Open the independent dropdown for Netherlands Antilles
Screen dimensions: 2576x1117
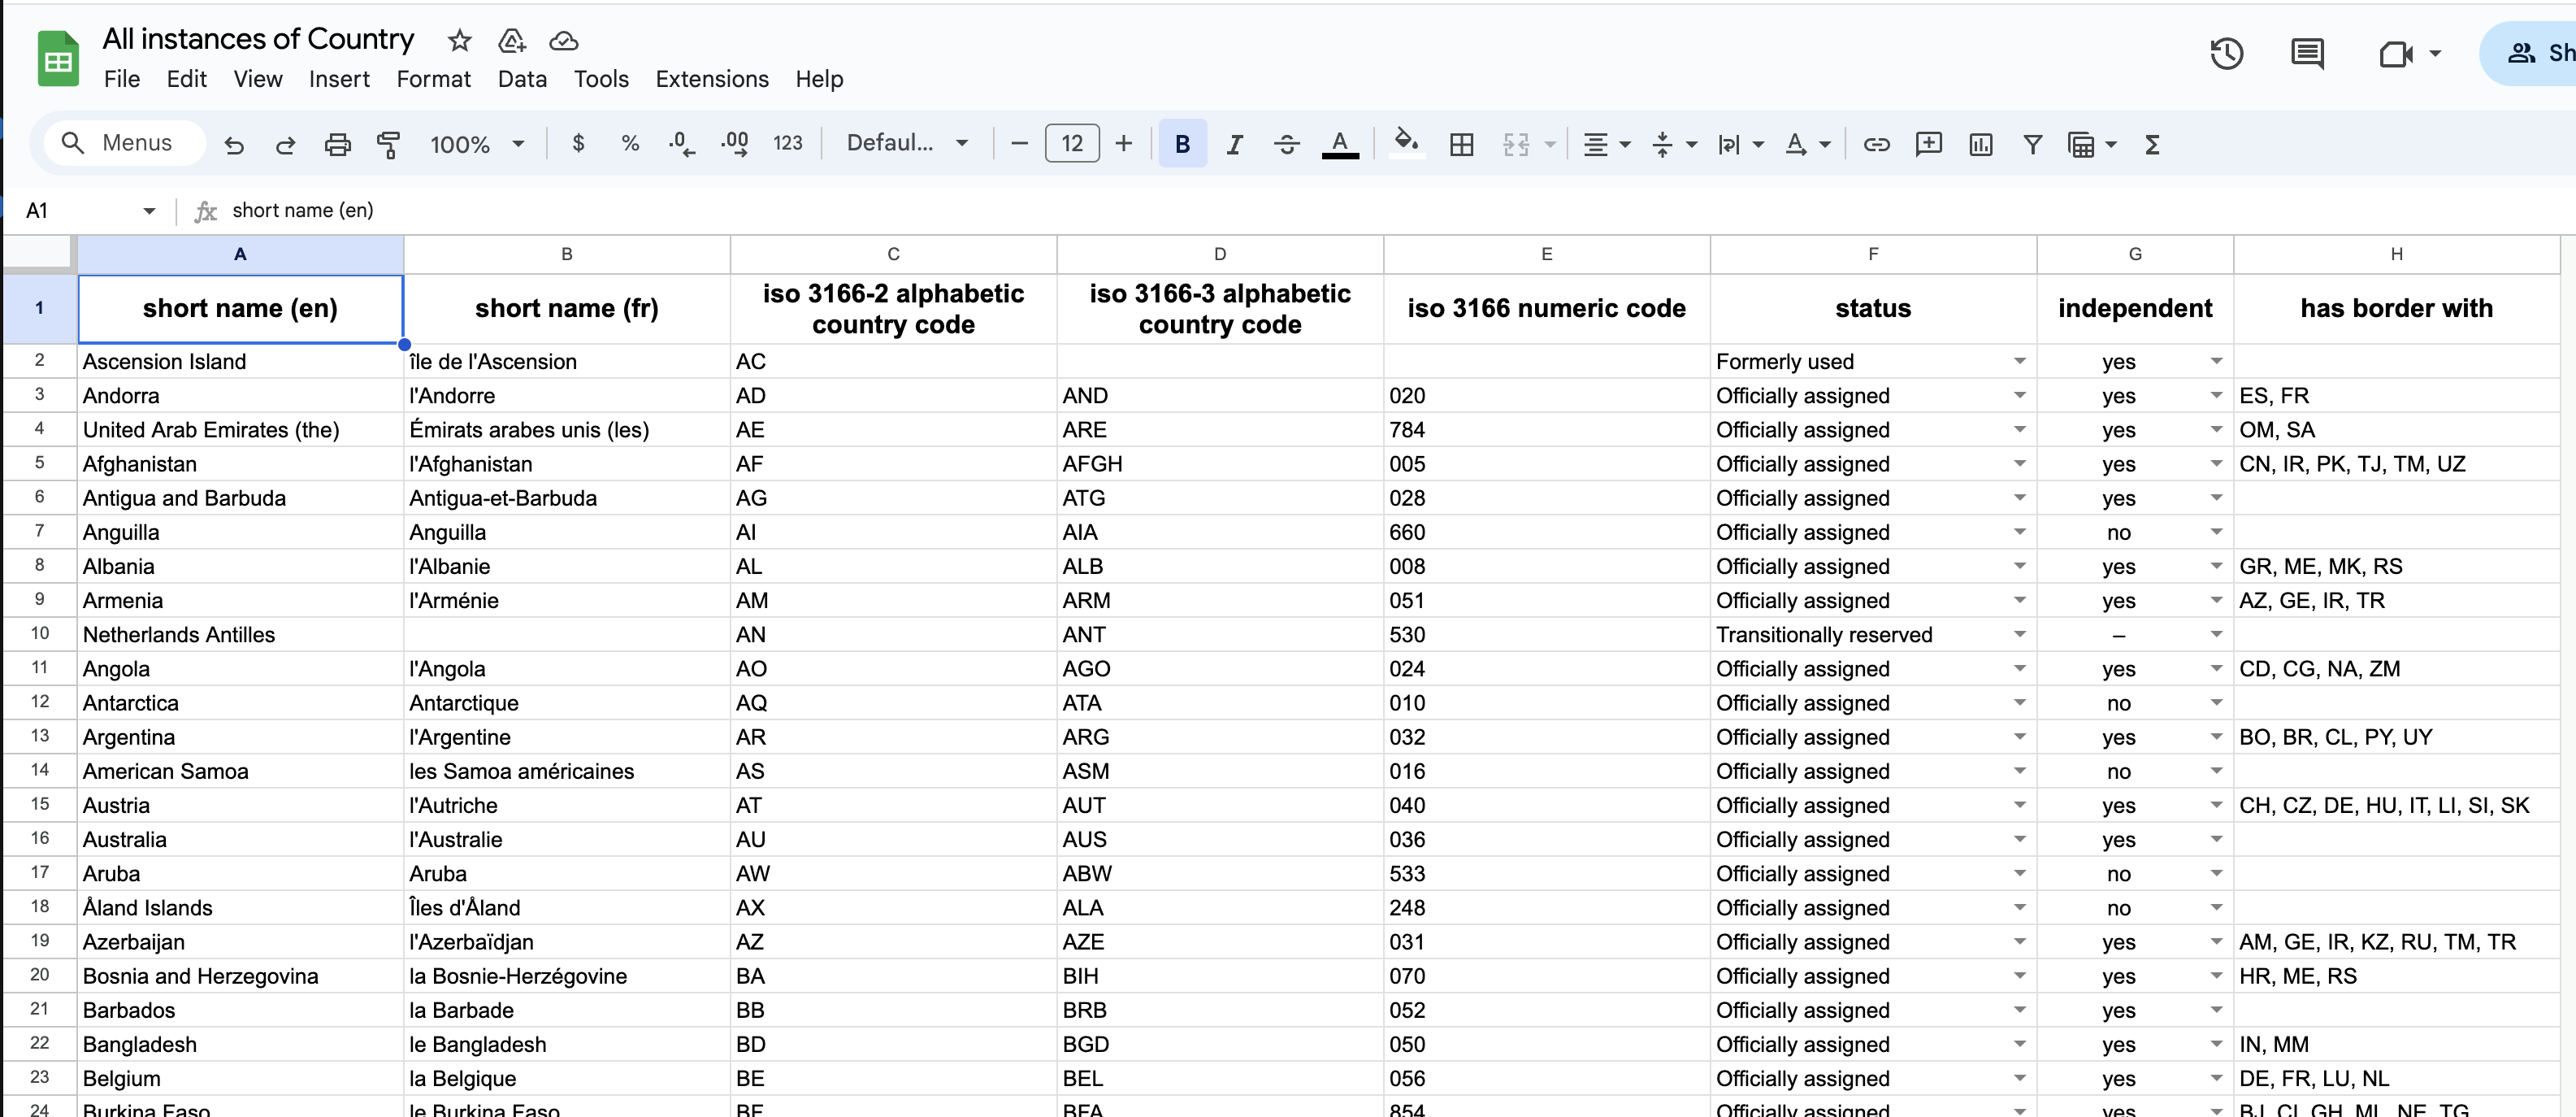tap(2216, 634)
